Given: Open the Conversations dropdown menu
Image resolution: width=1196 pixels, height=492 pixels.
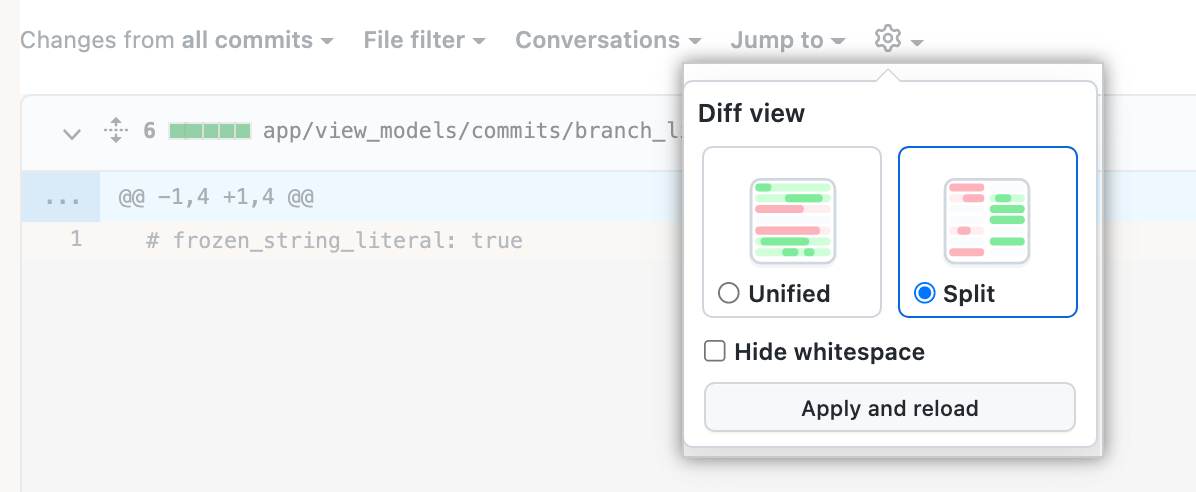Looking at the screenshot, I should (x=608, y=41).
